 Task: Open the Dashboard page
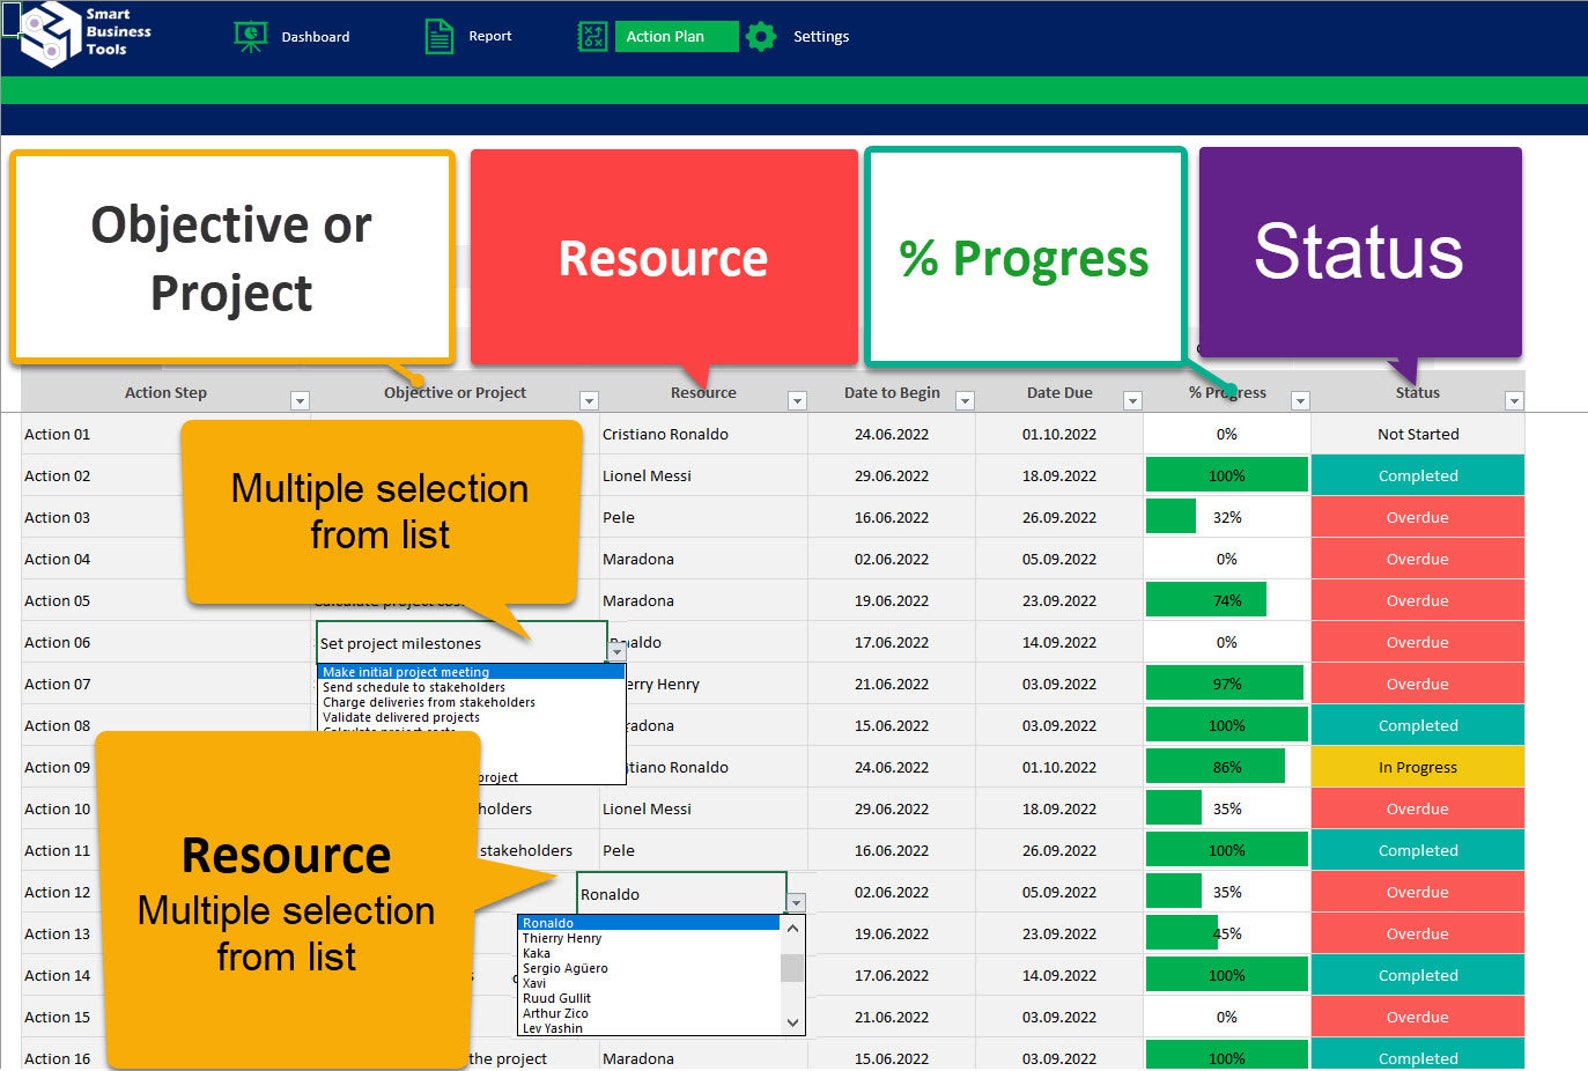pyautogui.click(x=315, y=37)
